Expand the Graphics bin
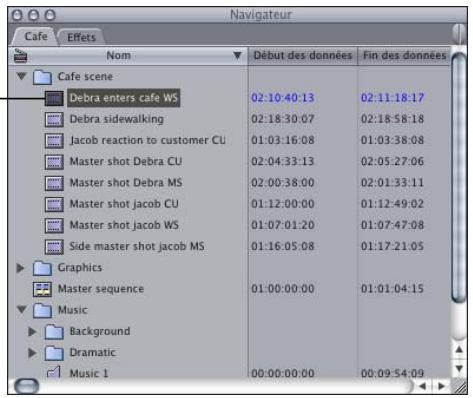 pyautogui.click(x=20, y=268)
